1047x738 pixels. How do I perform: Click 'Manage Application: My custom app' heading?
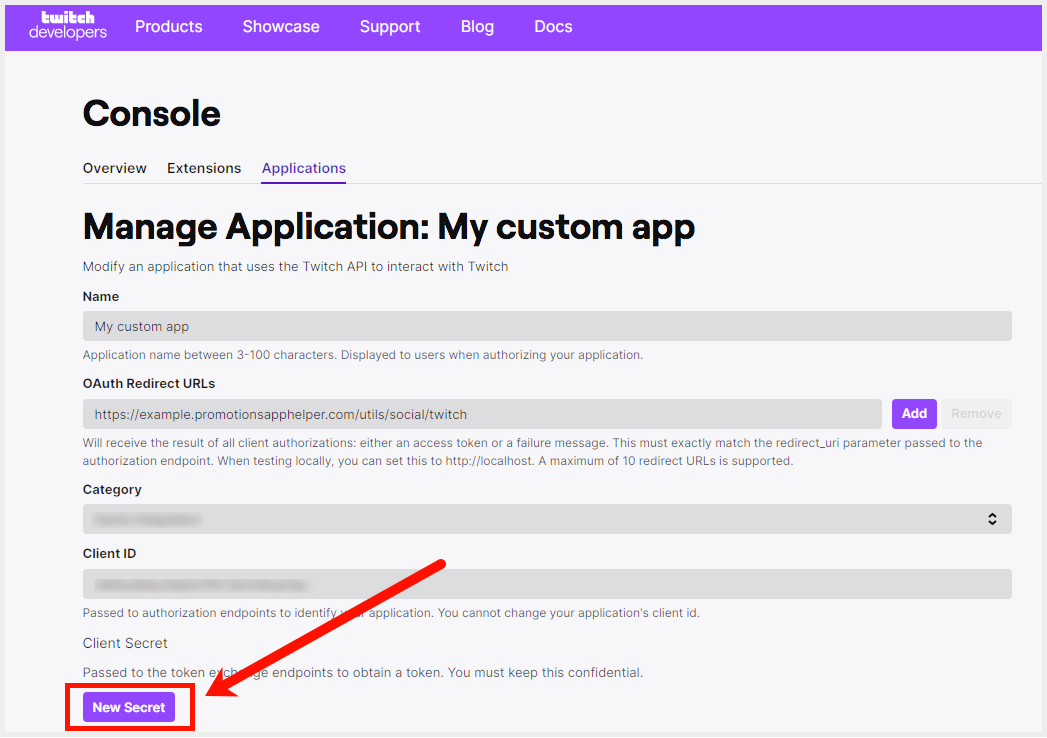pyautogui.click(x=389, y=228)
